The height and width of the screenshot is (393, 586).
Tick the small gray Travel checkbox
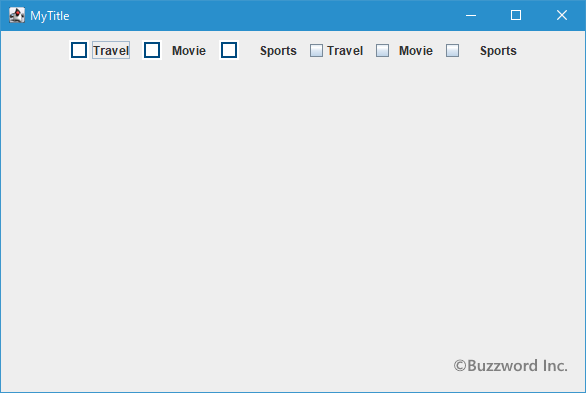316,50
